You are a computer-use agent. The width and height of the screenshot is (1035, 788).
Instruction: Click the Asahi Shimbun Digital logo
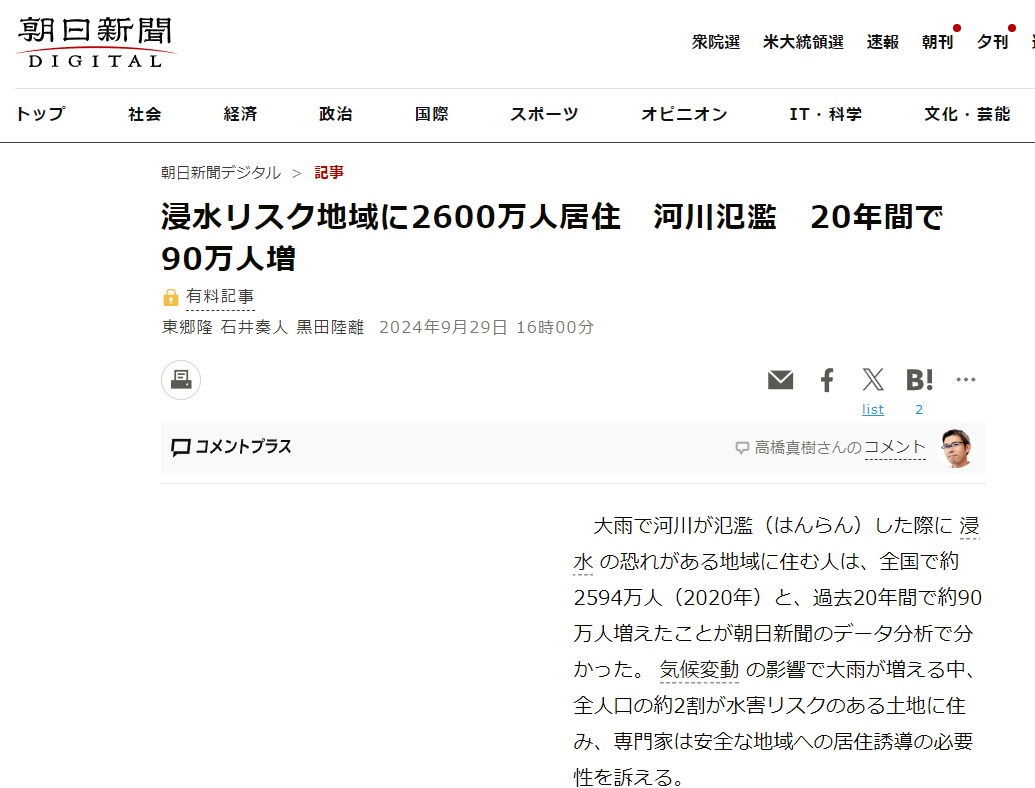(x=95, y=43)
